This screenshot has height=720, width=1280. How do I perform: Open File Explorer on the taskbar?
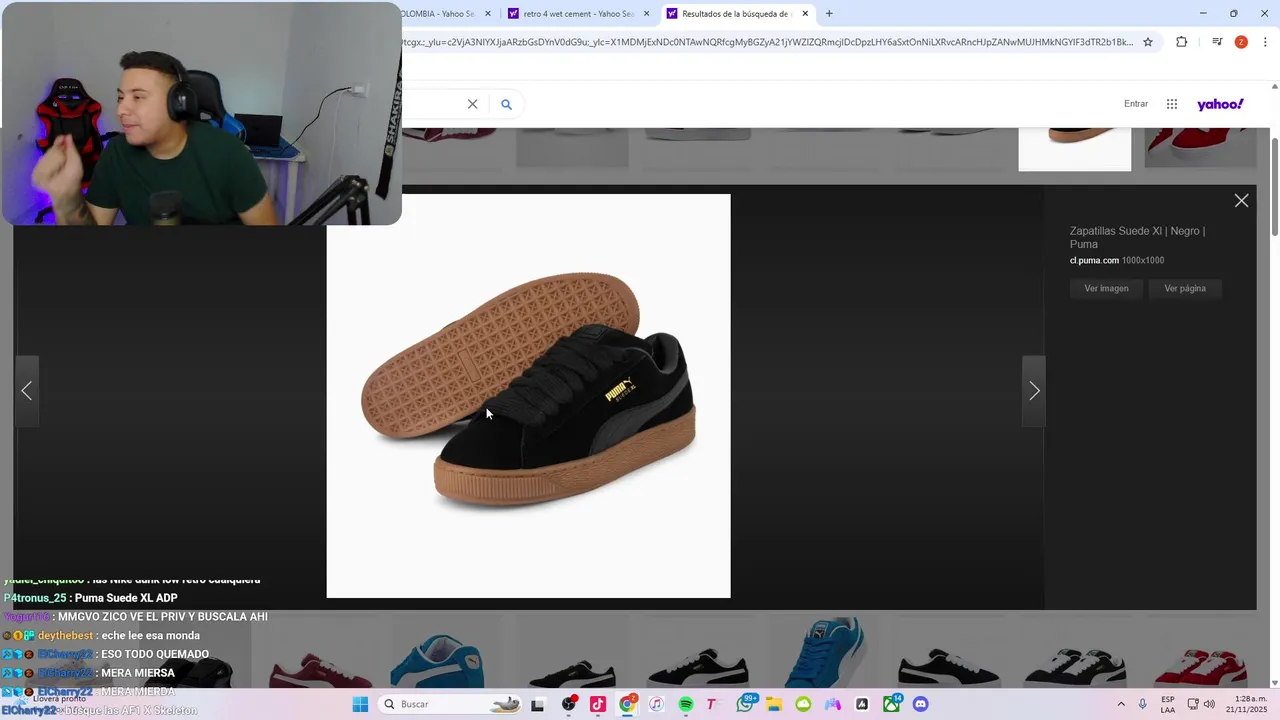[774, 704]
